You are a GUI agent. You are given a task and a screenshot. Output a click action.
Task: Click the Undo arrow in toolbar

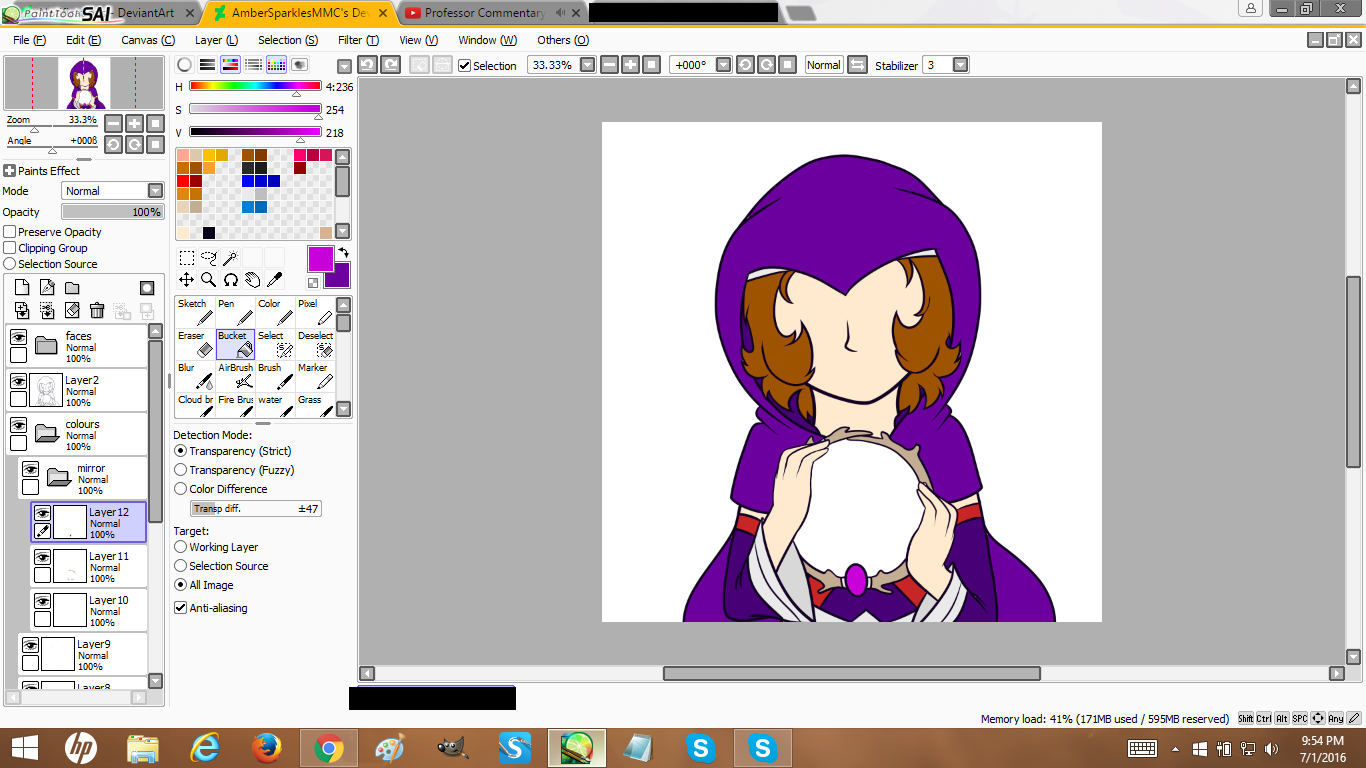(367, 65)
